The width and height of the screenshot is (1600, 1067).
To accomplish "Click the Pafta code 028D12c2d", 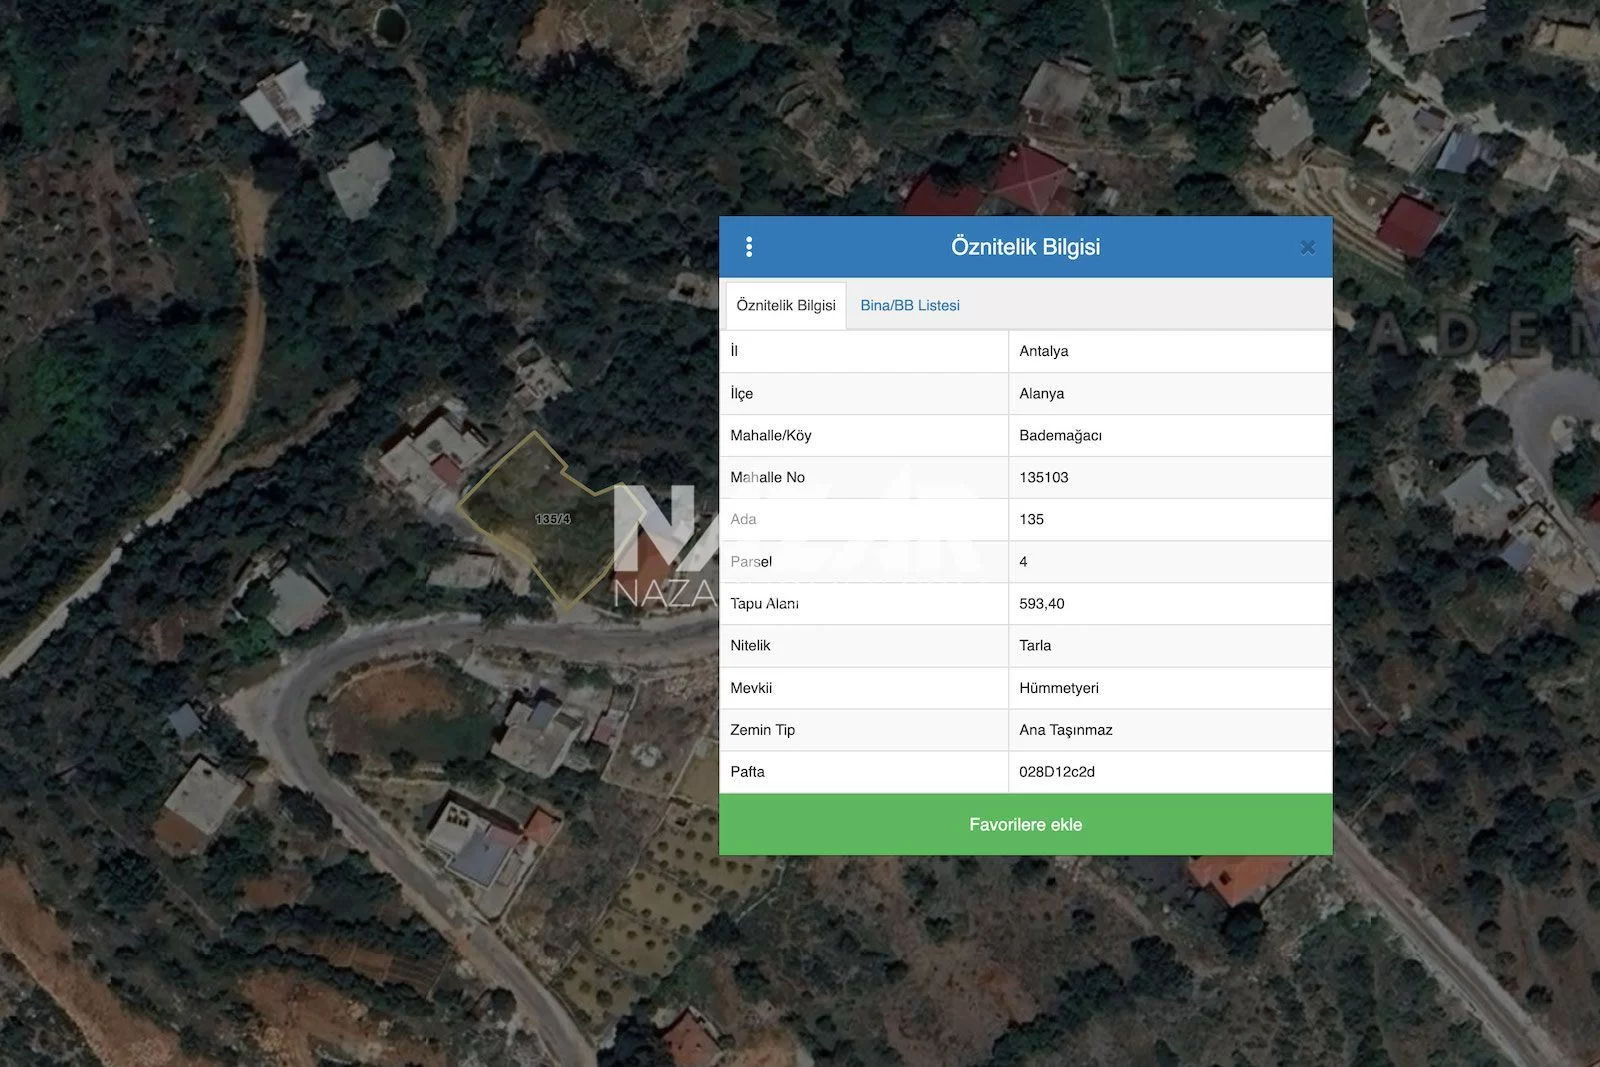I will [x=1056, y=772].
